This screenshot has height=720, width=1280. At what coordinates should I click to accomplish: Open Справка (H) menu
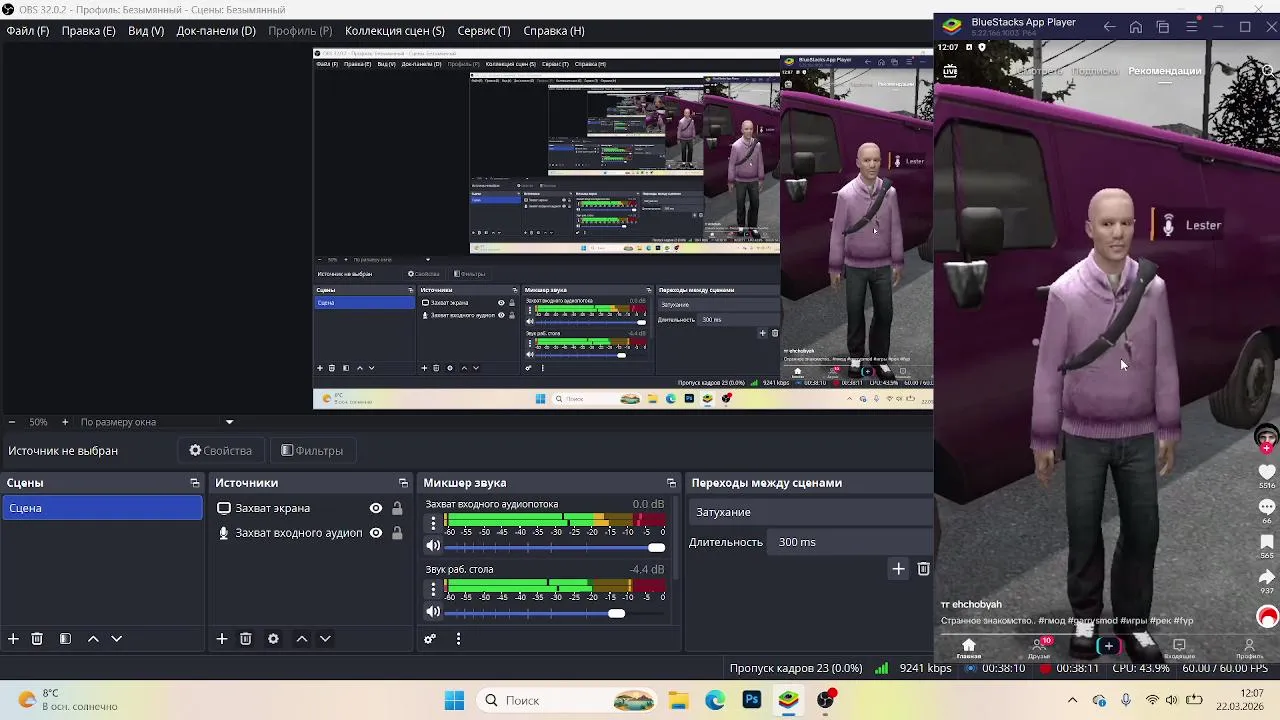(x=554, y=31)
